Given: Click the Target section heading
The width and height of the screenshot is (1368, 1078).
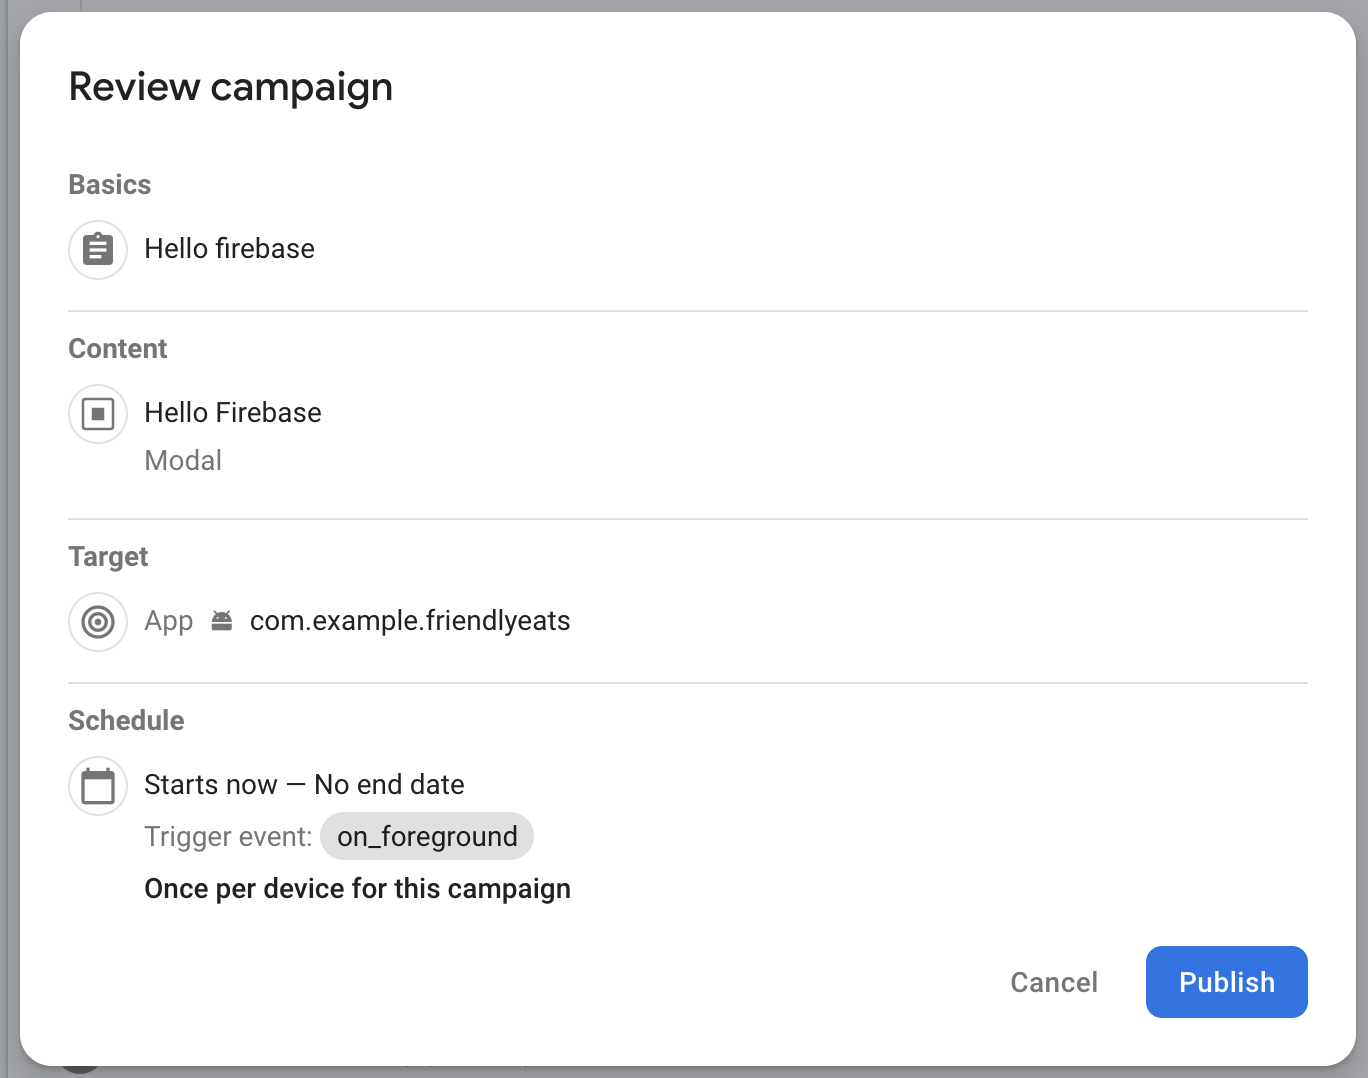Looking at the screenshot, I should tap(108, 557).
